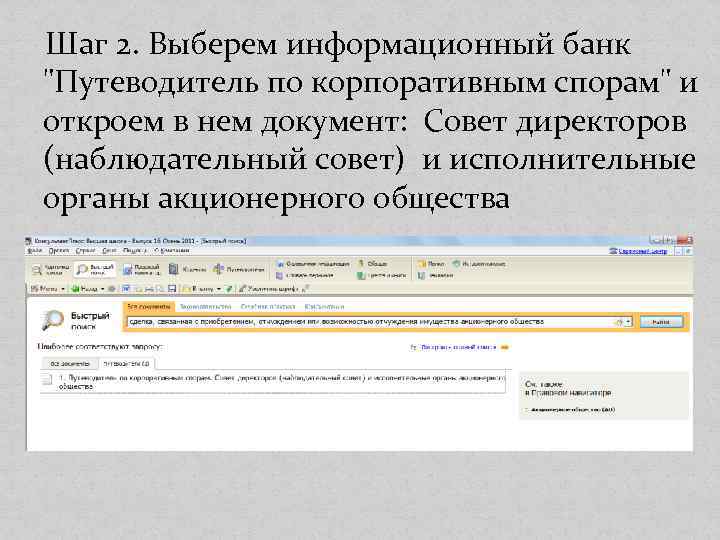This screenshot has height=540, width=720.
Task: Open the Помощь menu
Action: [x=134, y=251]
